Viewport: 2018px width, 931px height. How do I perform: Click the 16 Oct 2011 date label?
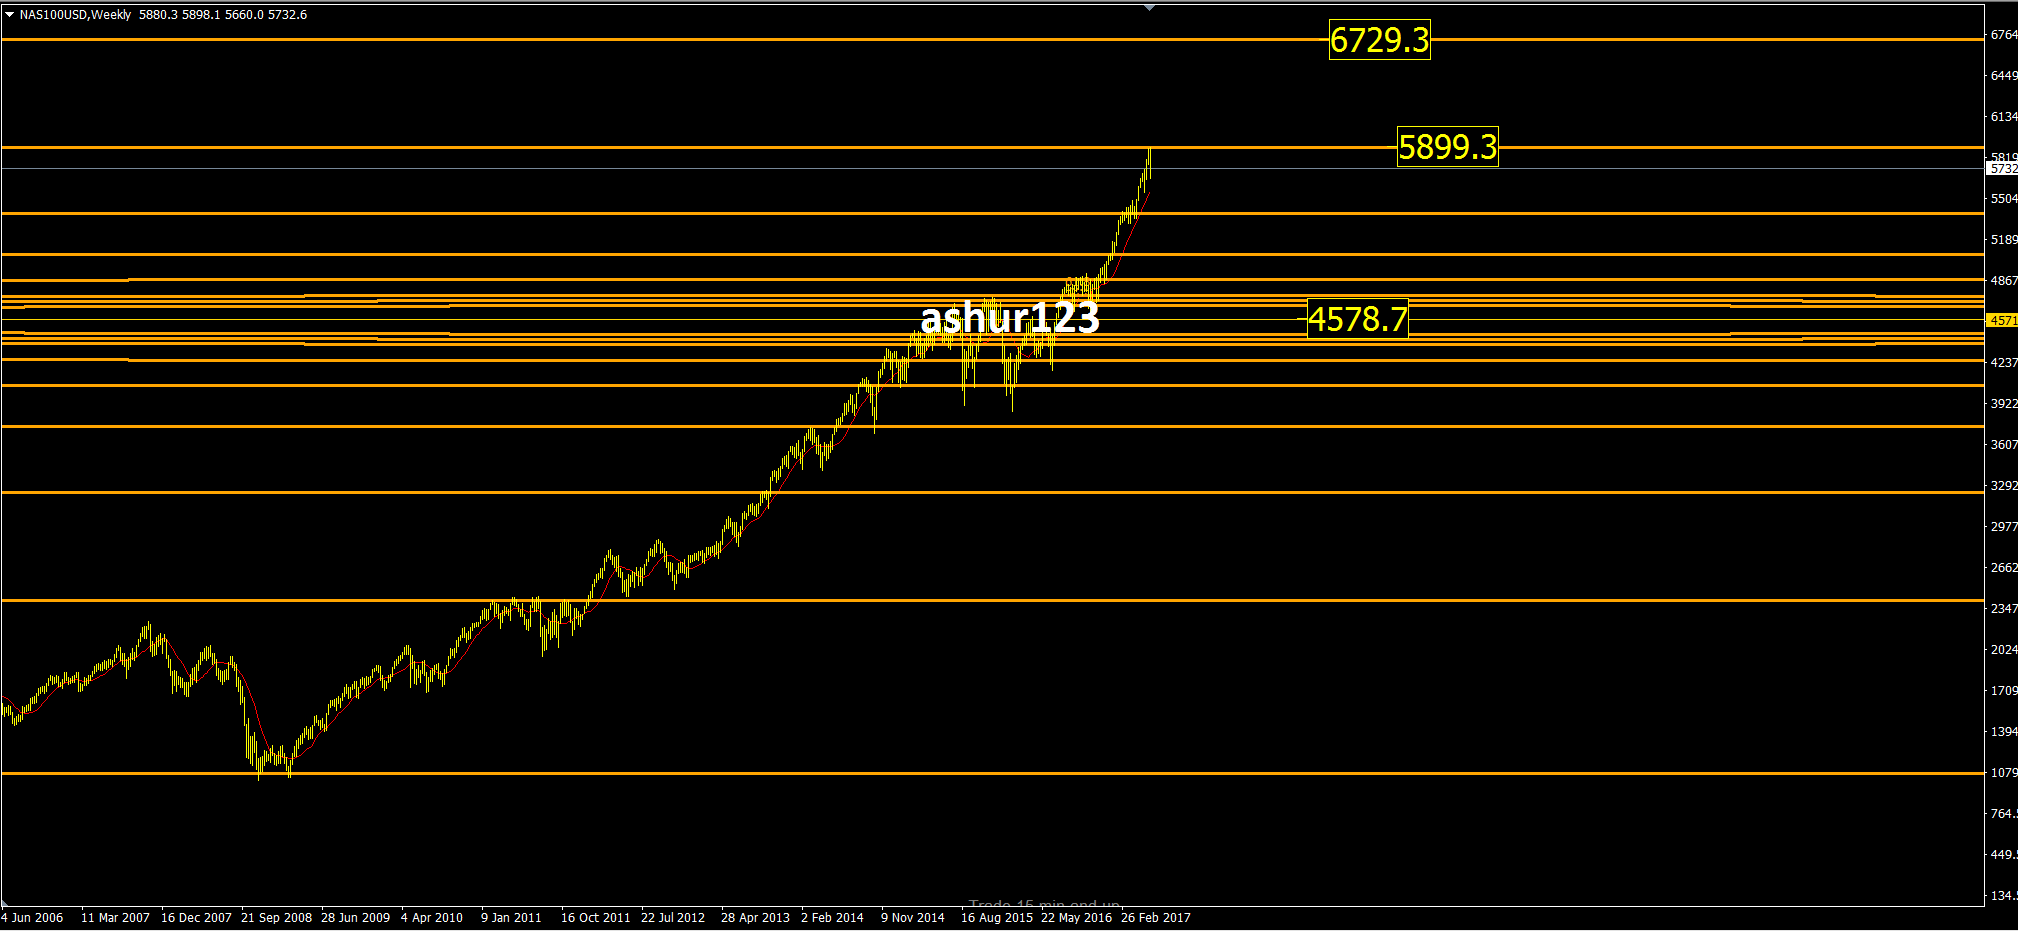point(596,918)
